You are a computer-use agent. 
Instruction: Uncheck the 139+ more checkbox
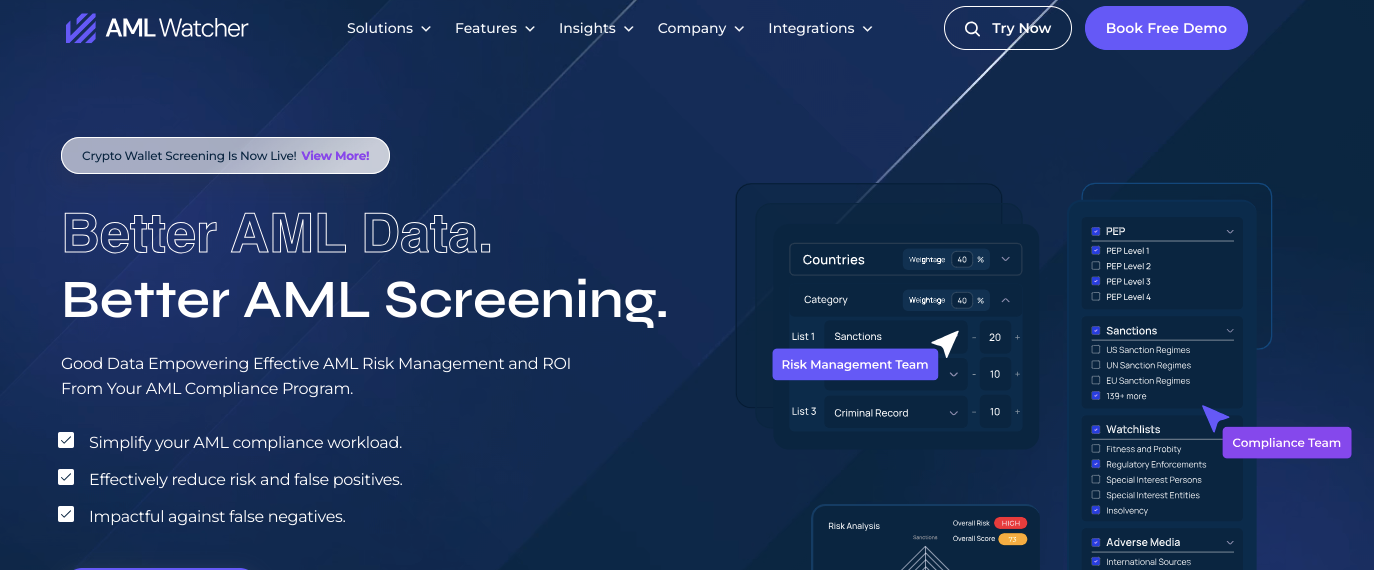1096,396
